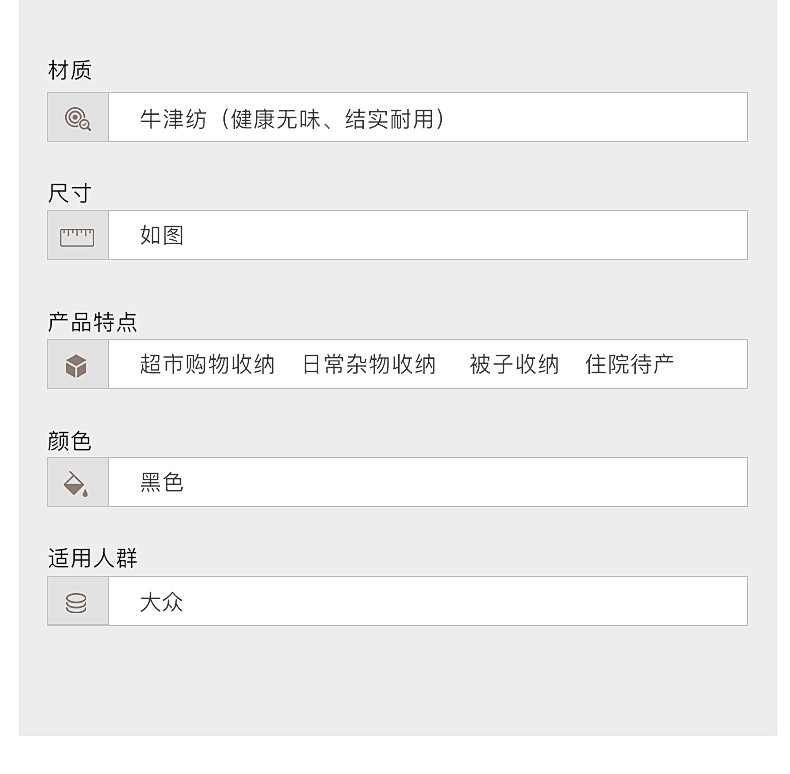Click the 材质 heading label
790x774 pixels.
click(x=70, y=71)
